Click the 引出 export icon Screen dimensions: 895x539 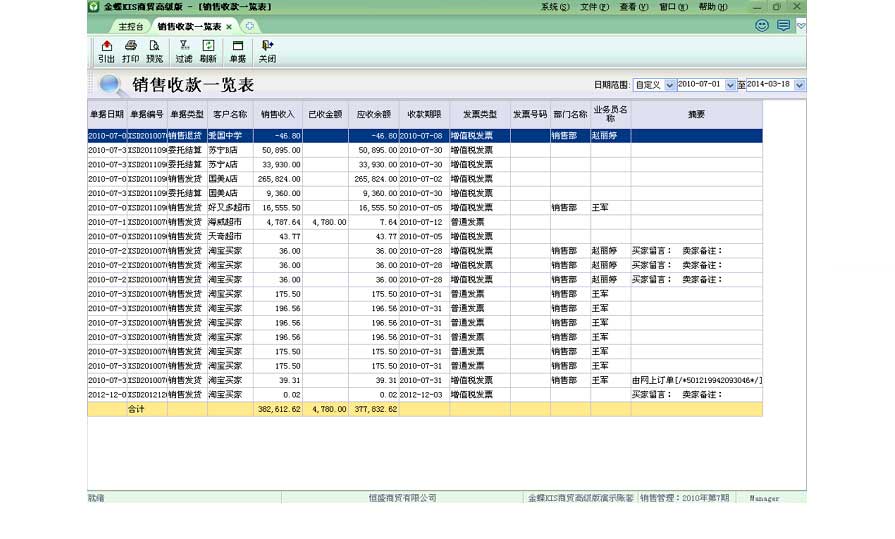click(x=106, y=51)
